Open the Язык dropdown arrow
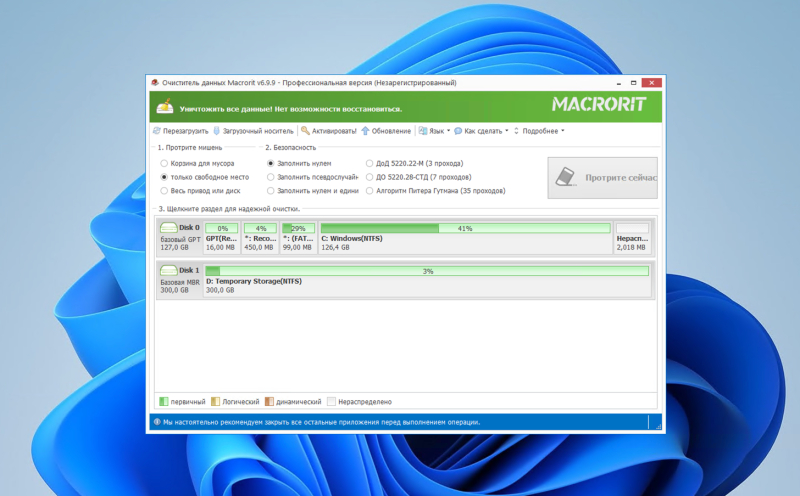The image size is (800, 496). pyautogui.click(x=448, y=131)
